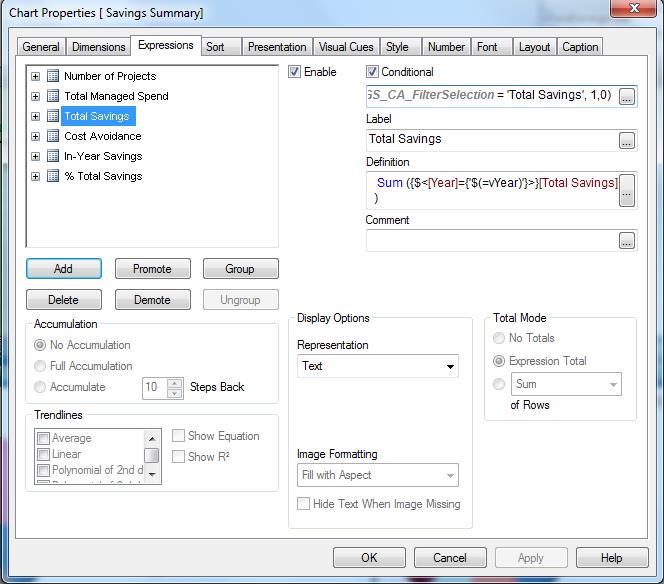Click the Add expression button
This screenshot has height=584, width=664.
tap(64, 268)
